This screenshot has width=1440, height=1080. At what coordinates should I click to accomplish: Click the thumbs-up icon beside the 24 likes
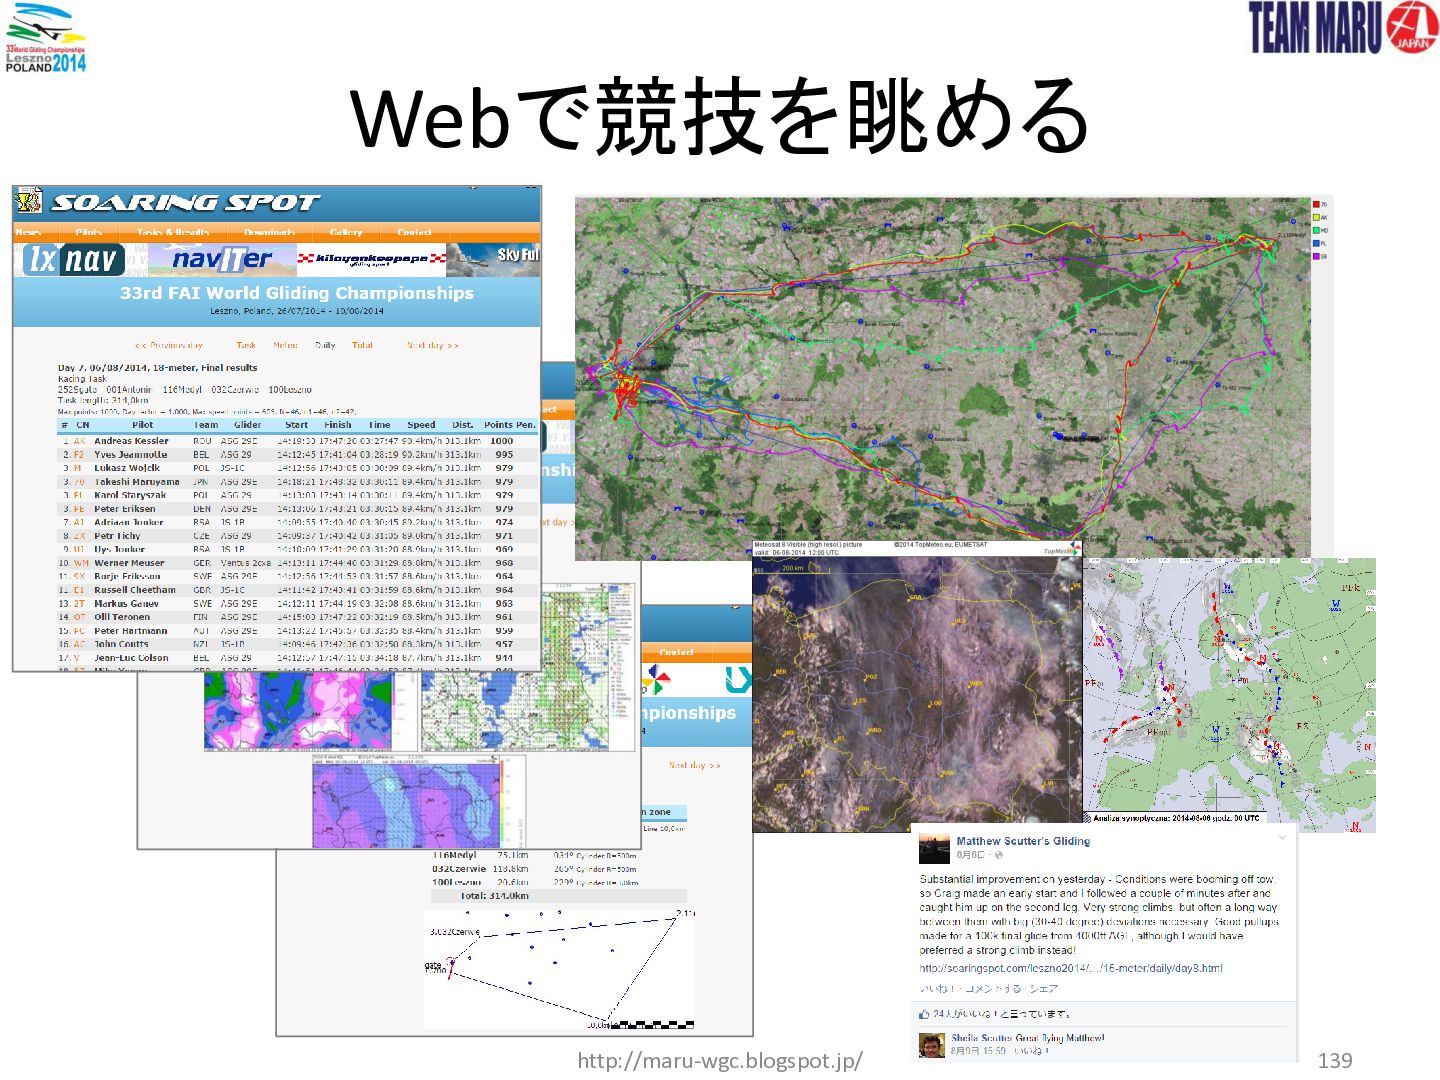(x=924, y=1014)
